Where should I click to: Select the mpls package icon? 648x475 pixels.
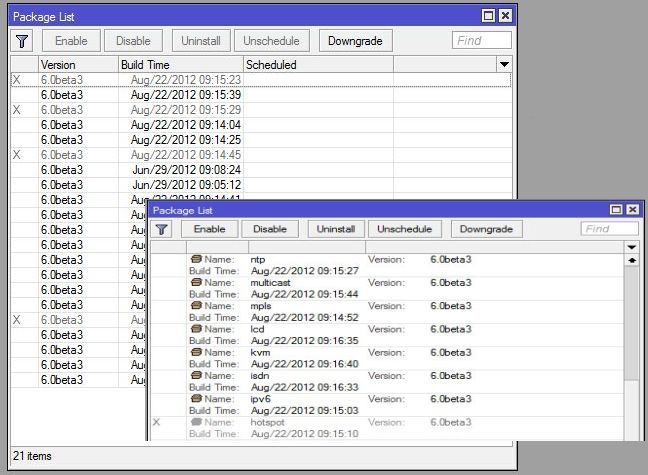click(x=197, y=306)
